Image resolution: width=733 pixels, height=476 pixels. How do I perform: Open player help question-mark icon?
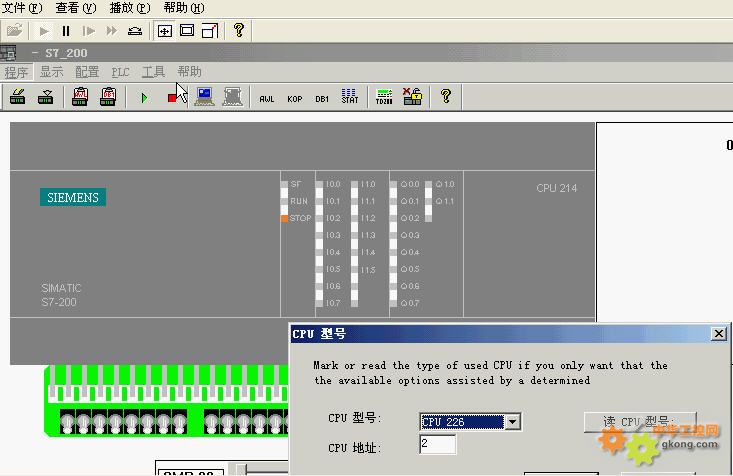coord(239,30)
